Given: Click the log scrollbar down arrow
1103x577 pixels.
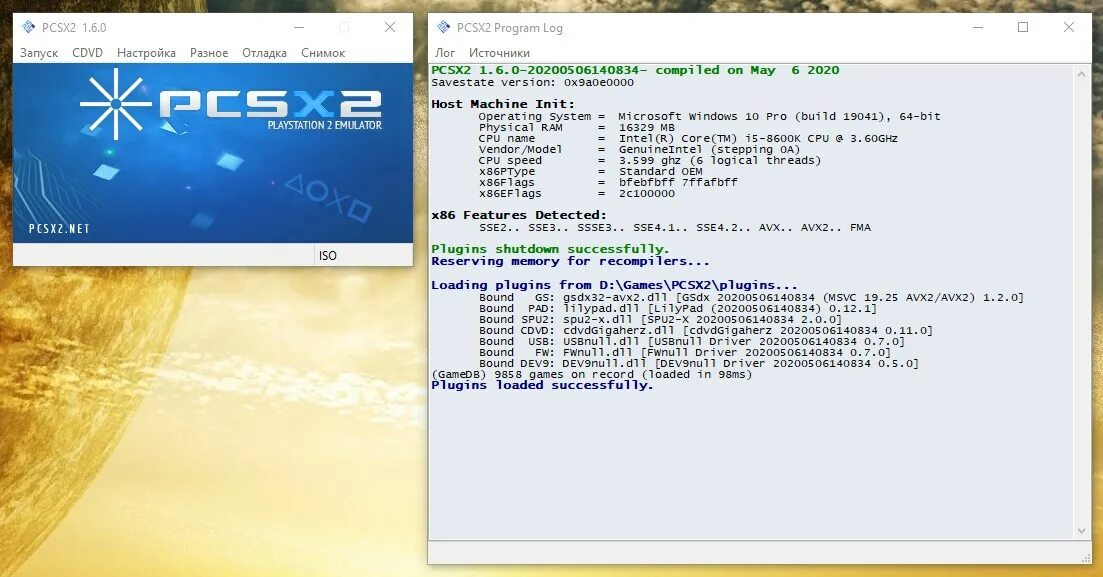Looking at the screenshot, I should click(x=1081, y=531).
